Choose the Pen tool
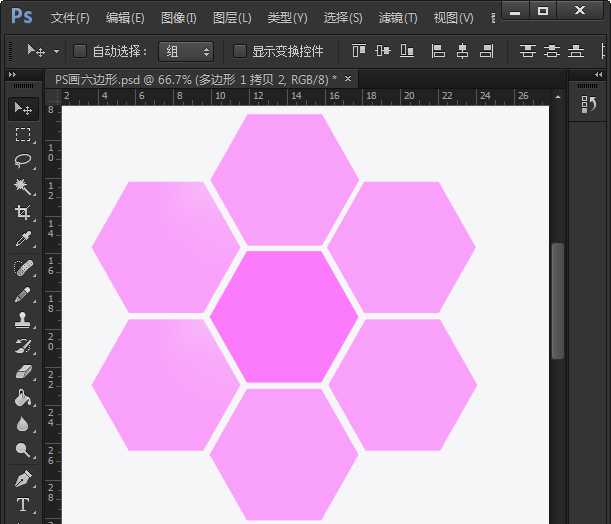The image size is (611, 524). pos(22,478)
